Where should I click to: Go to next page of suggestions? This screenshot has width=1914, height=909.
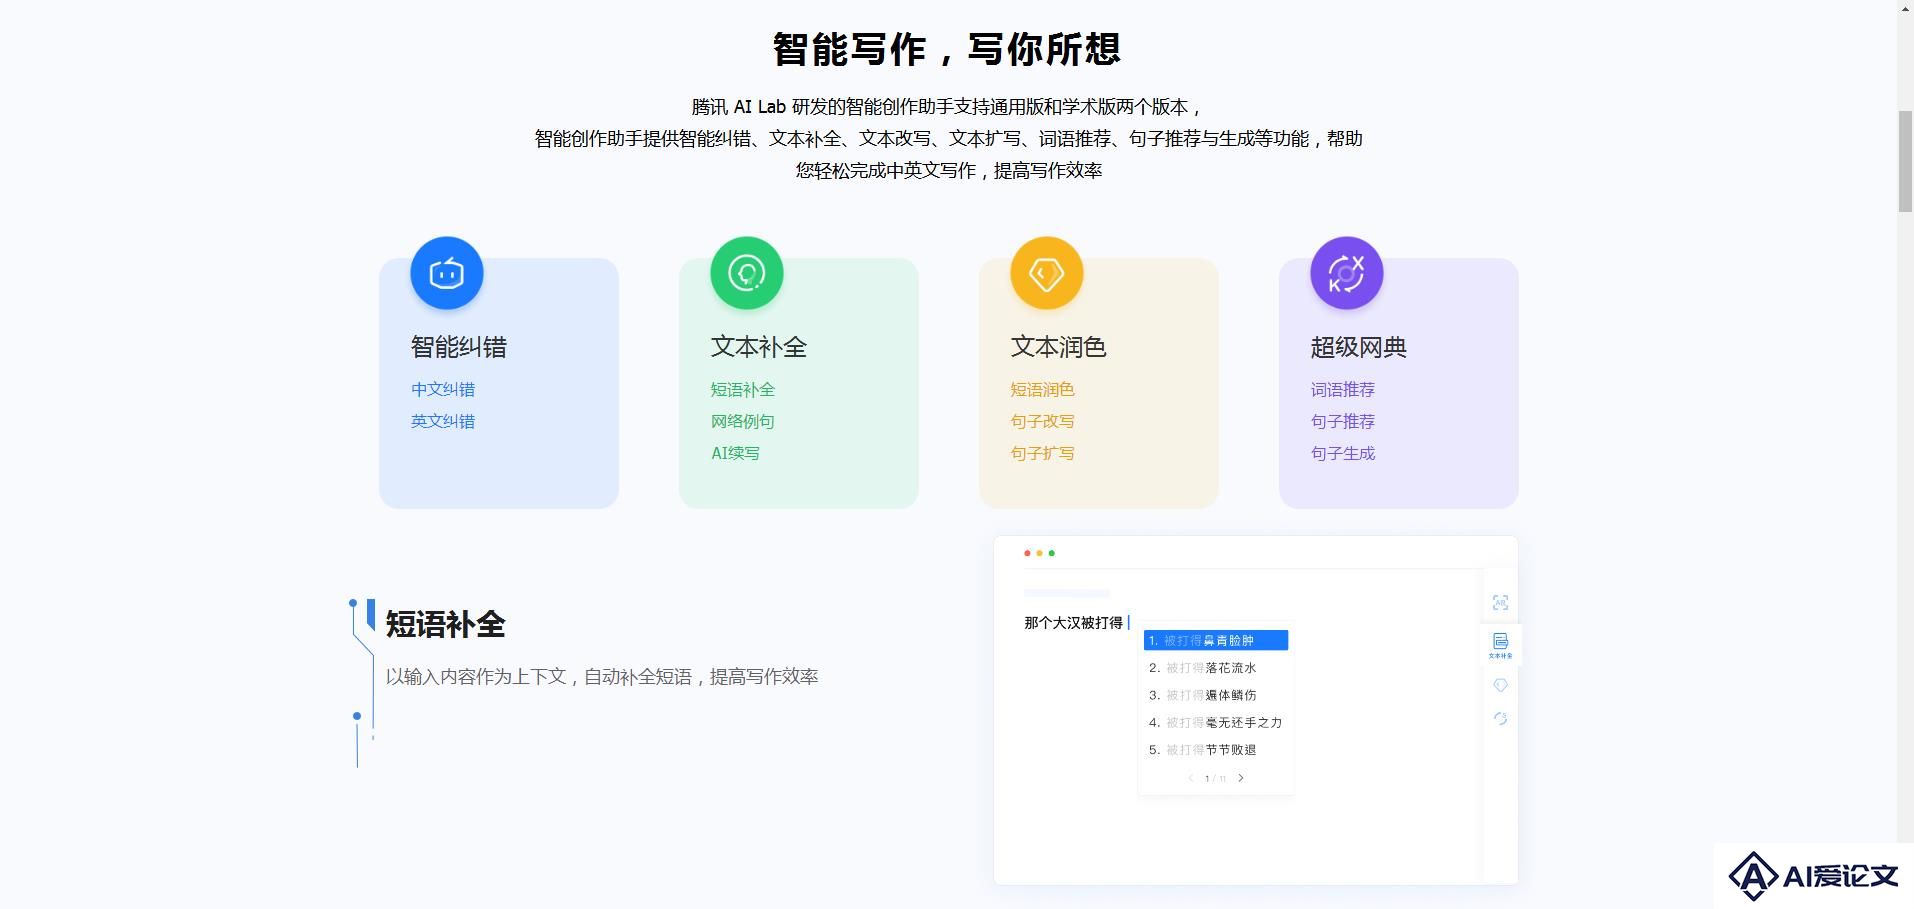(x=1241, y=778)
